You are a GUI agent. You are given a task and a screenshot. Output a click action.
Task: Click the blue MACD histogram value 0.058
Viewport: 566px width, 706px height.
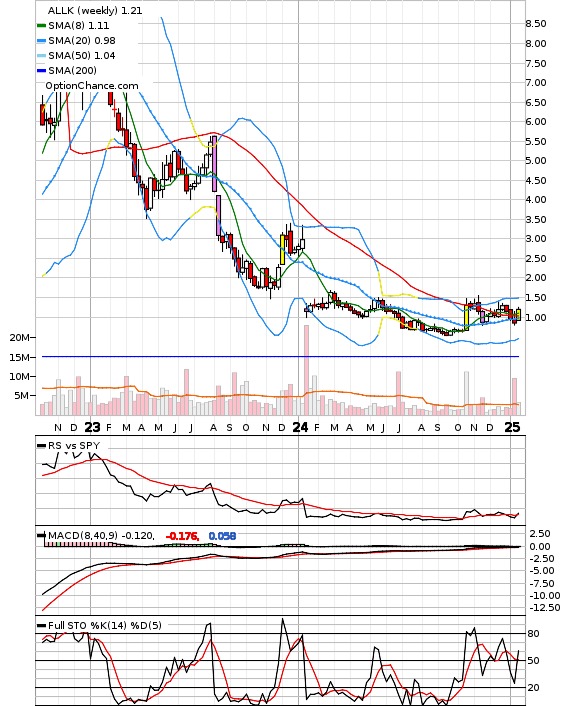(x=222, y=536)
